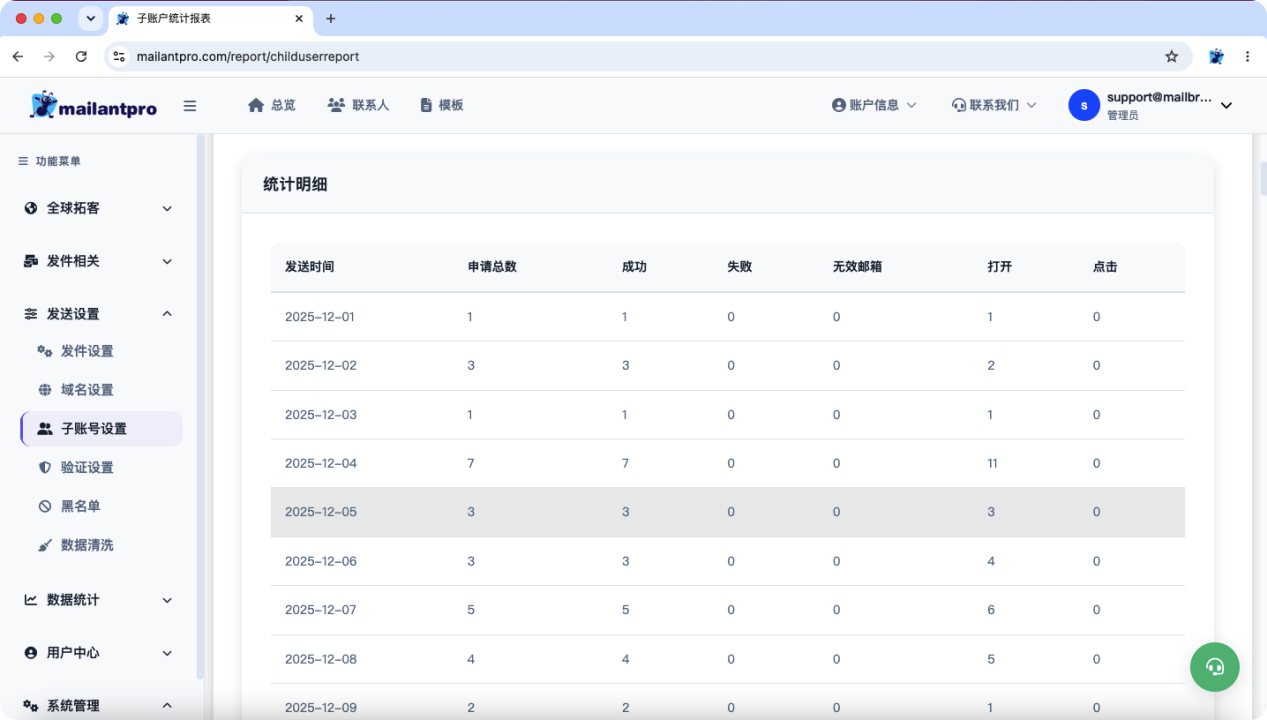Toggle the hamburger sidebar menu icon

pos(190,106)
